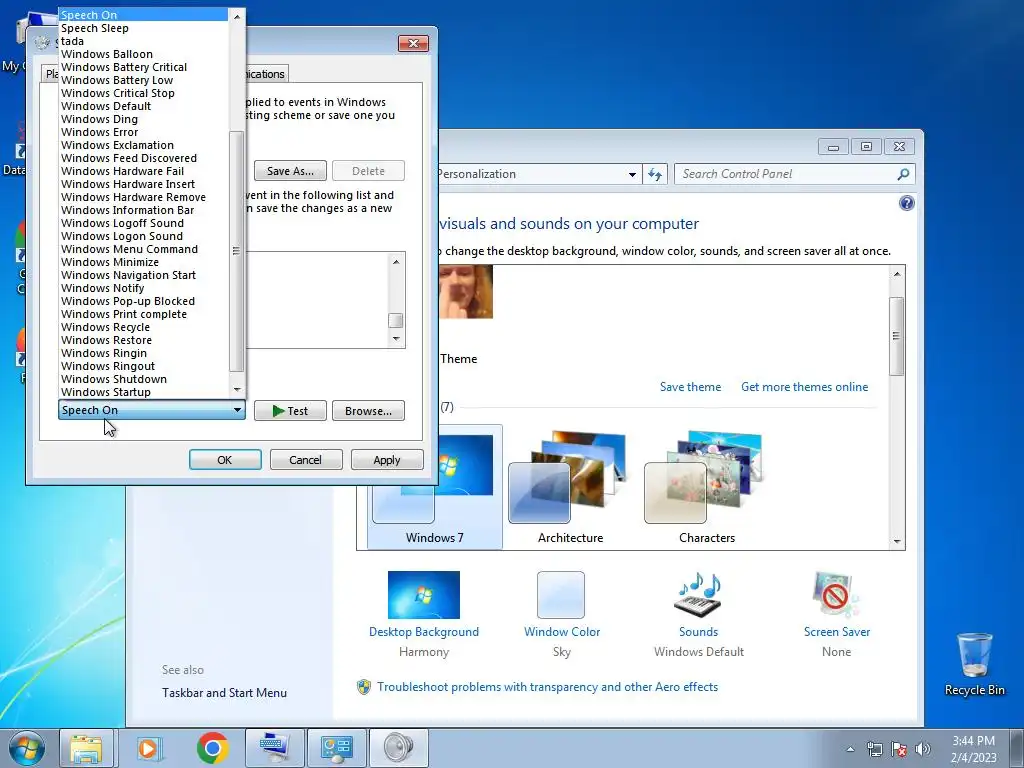This screenshot has width=1024, height=768.
Task: Choose Windows Recycle sound
Action: [144, 327]
